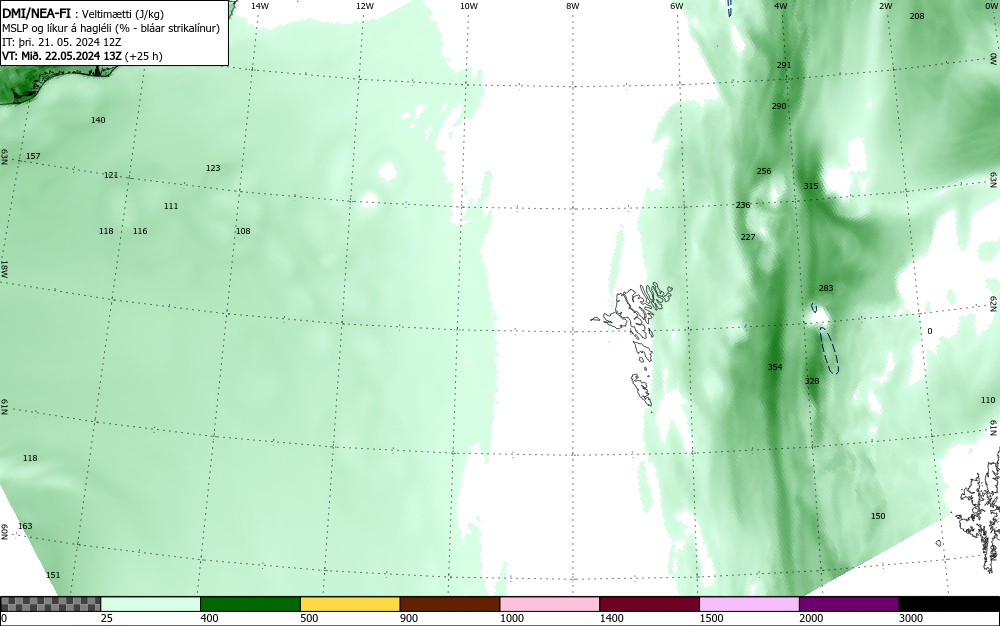Click the map value 208
The image size is (1000, 626).
916,15
